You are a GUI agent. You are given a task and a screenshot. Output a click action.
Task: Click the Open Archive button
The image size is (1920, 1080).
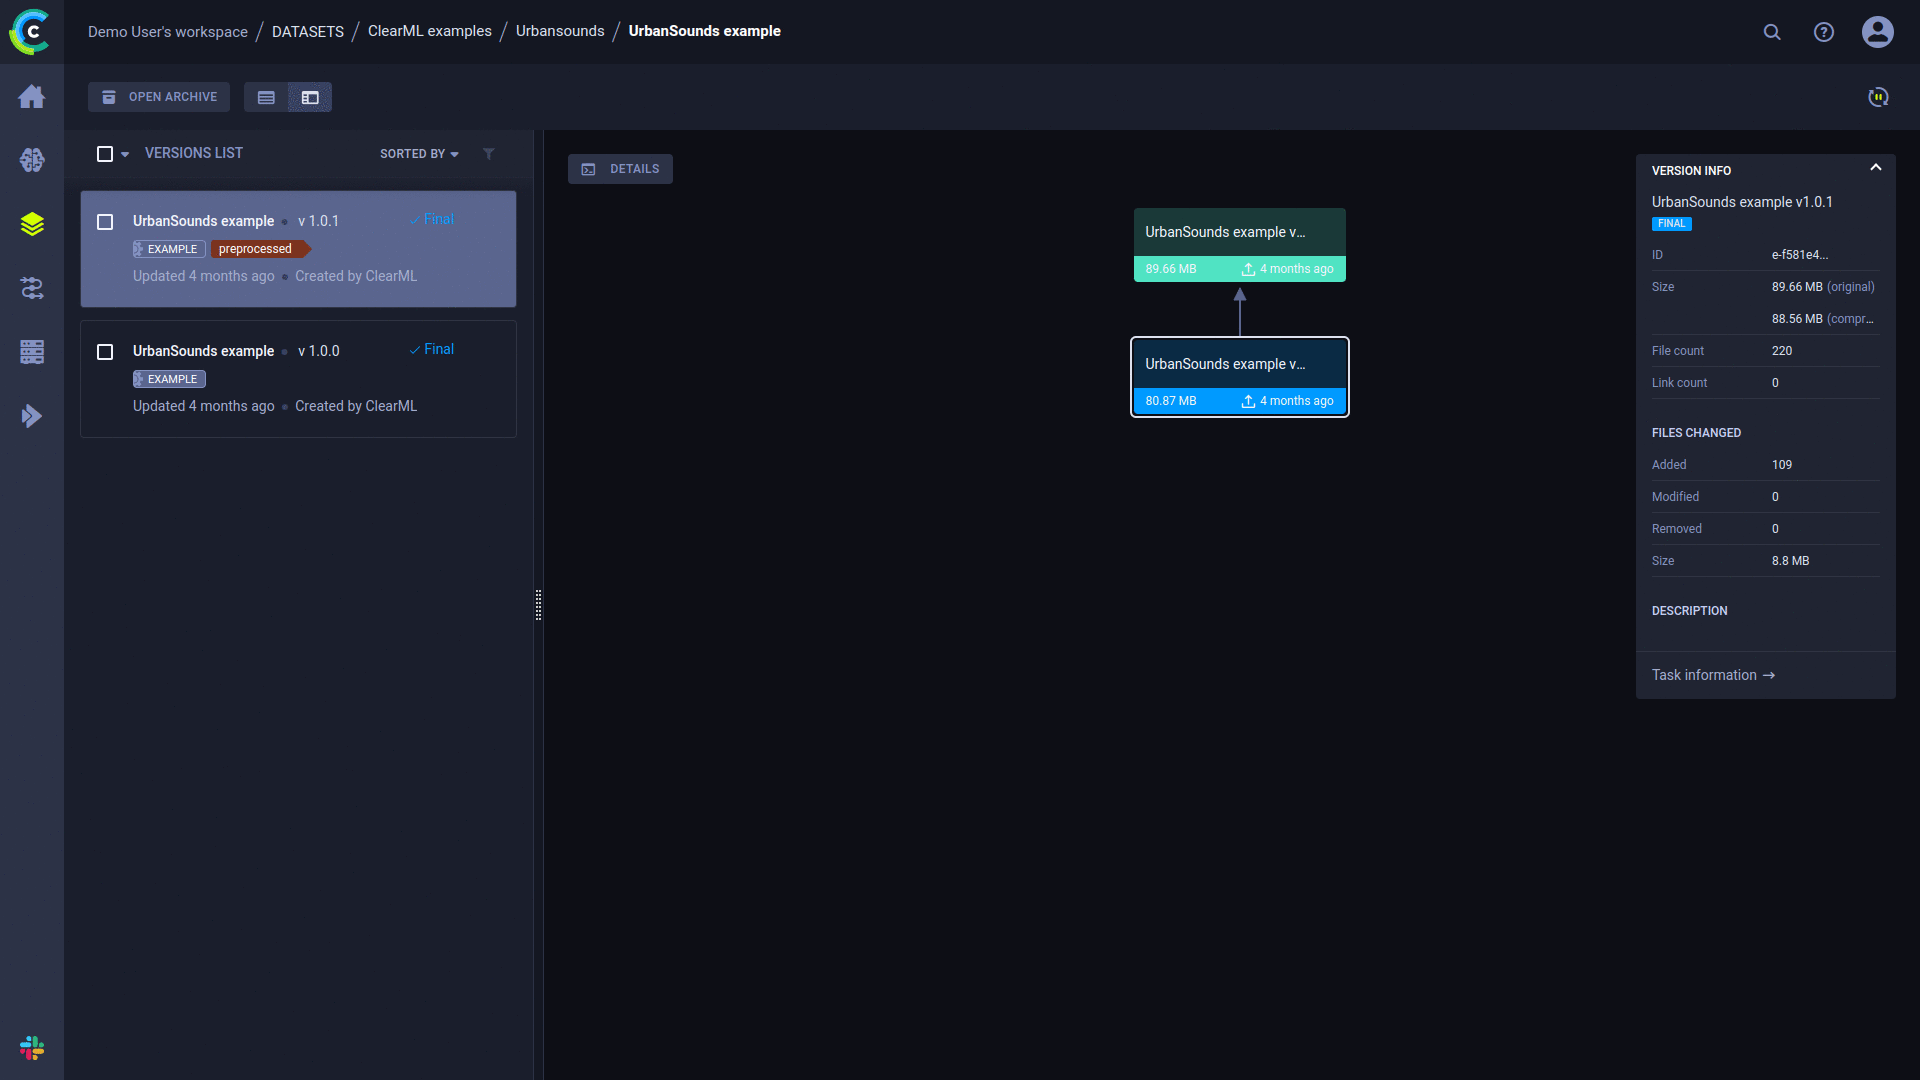coord(159,97)
